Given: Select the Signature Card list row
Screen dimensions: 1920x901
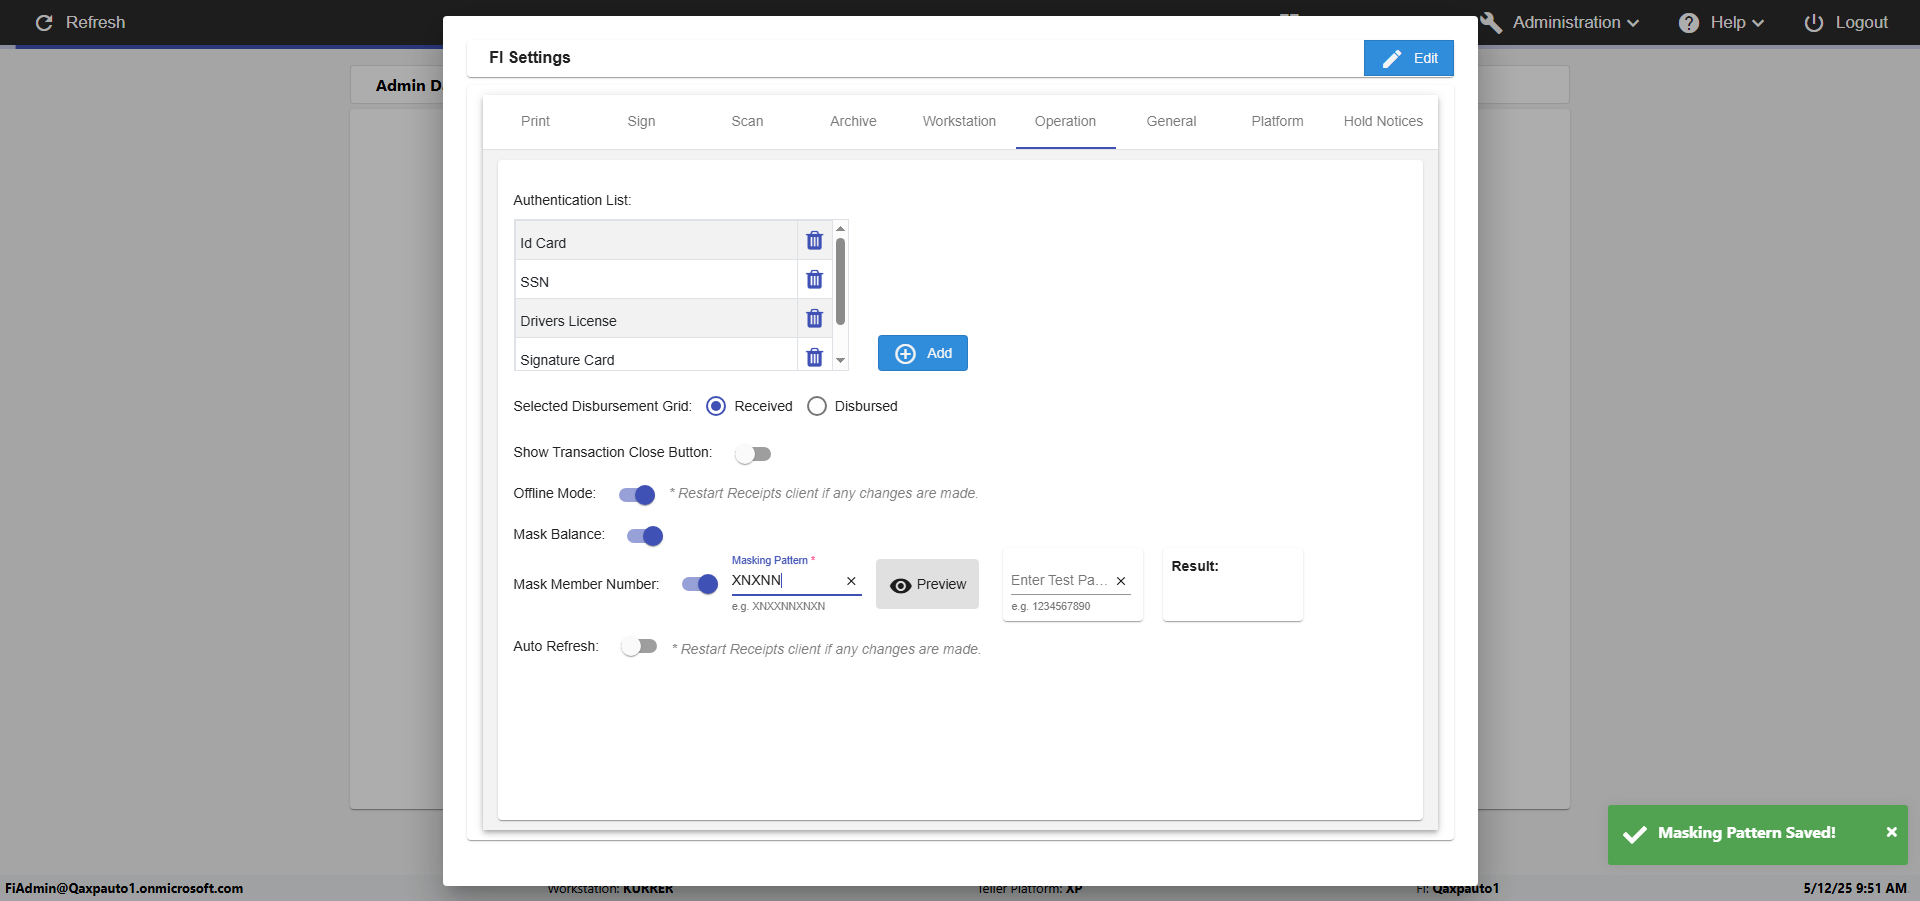Looking at the screenshot, I should coord(656,355).
